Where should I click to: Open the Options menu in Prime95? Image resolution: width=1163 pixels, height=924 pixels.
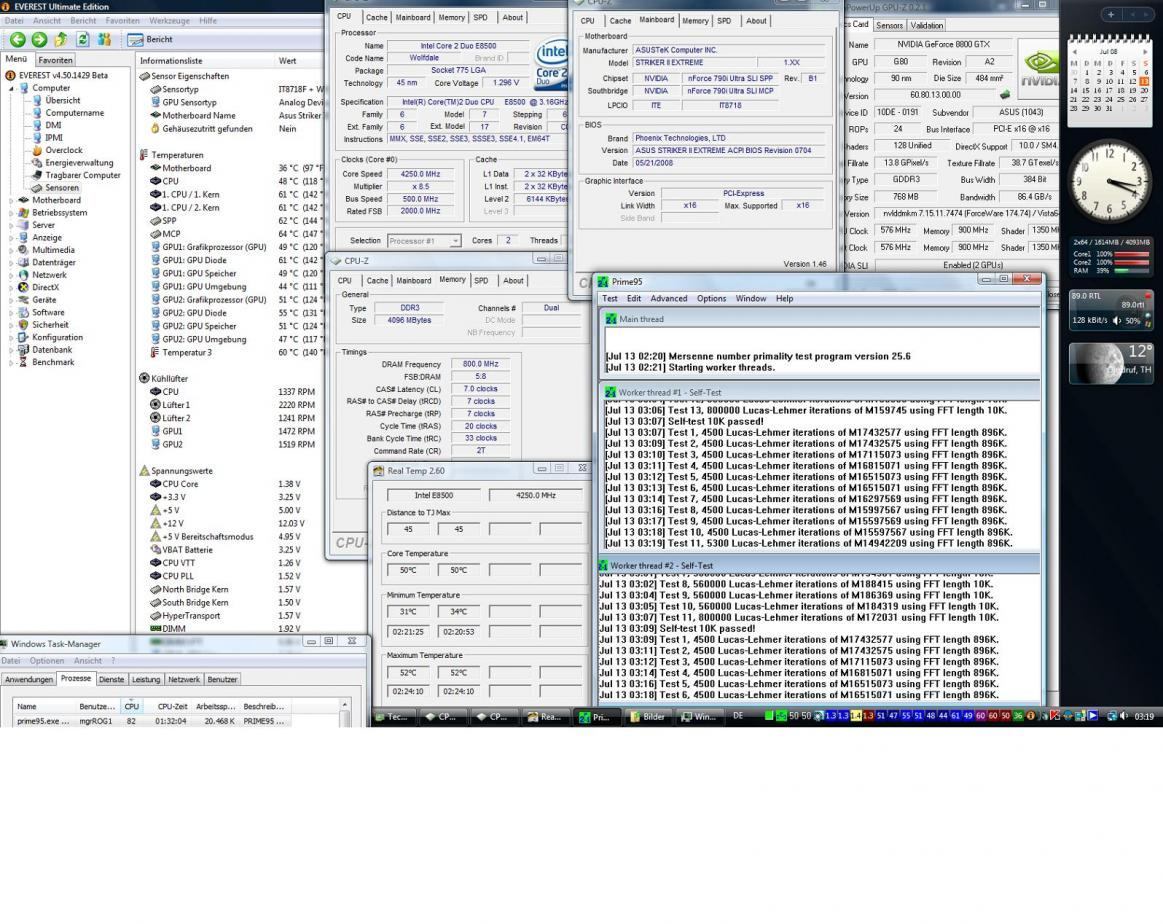(711, 299)
